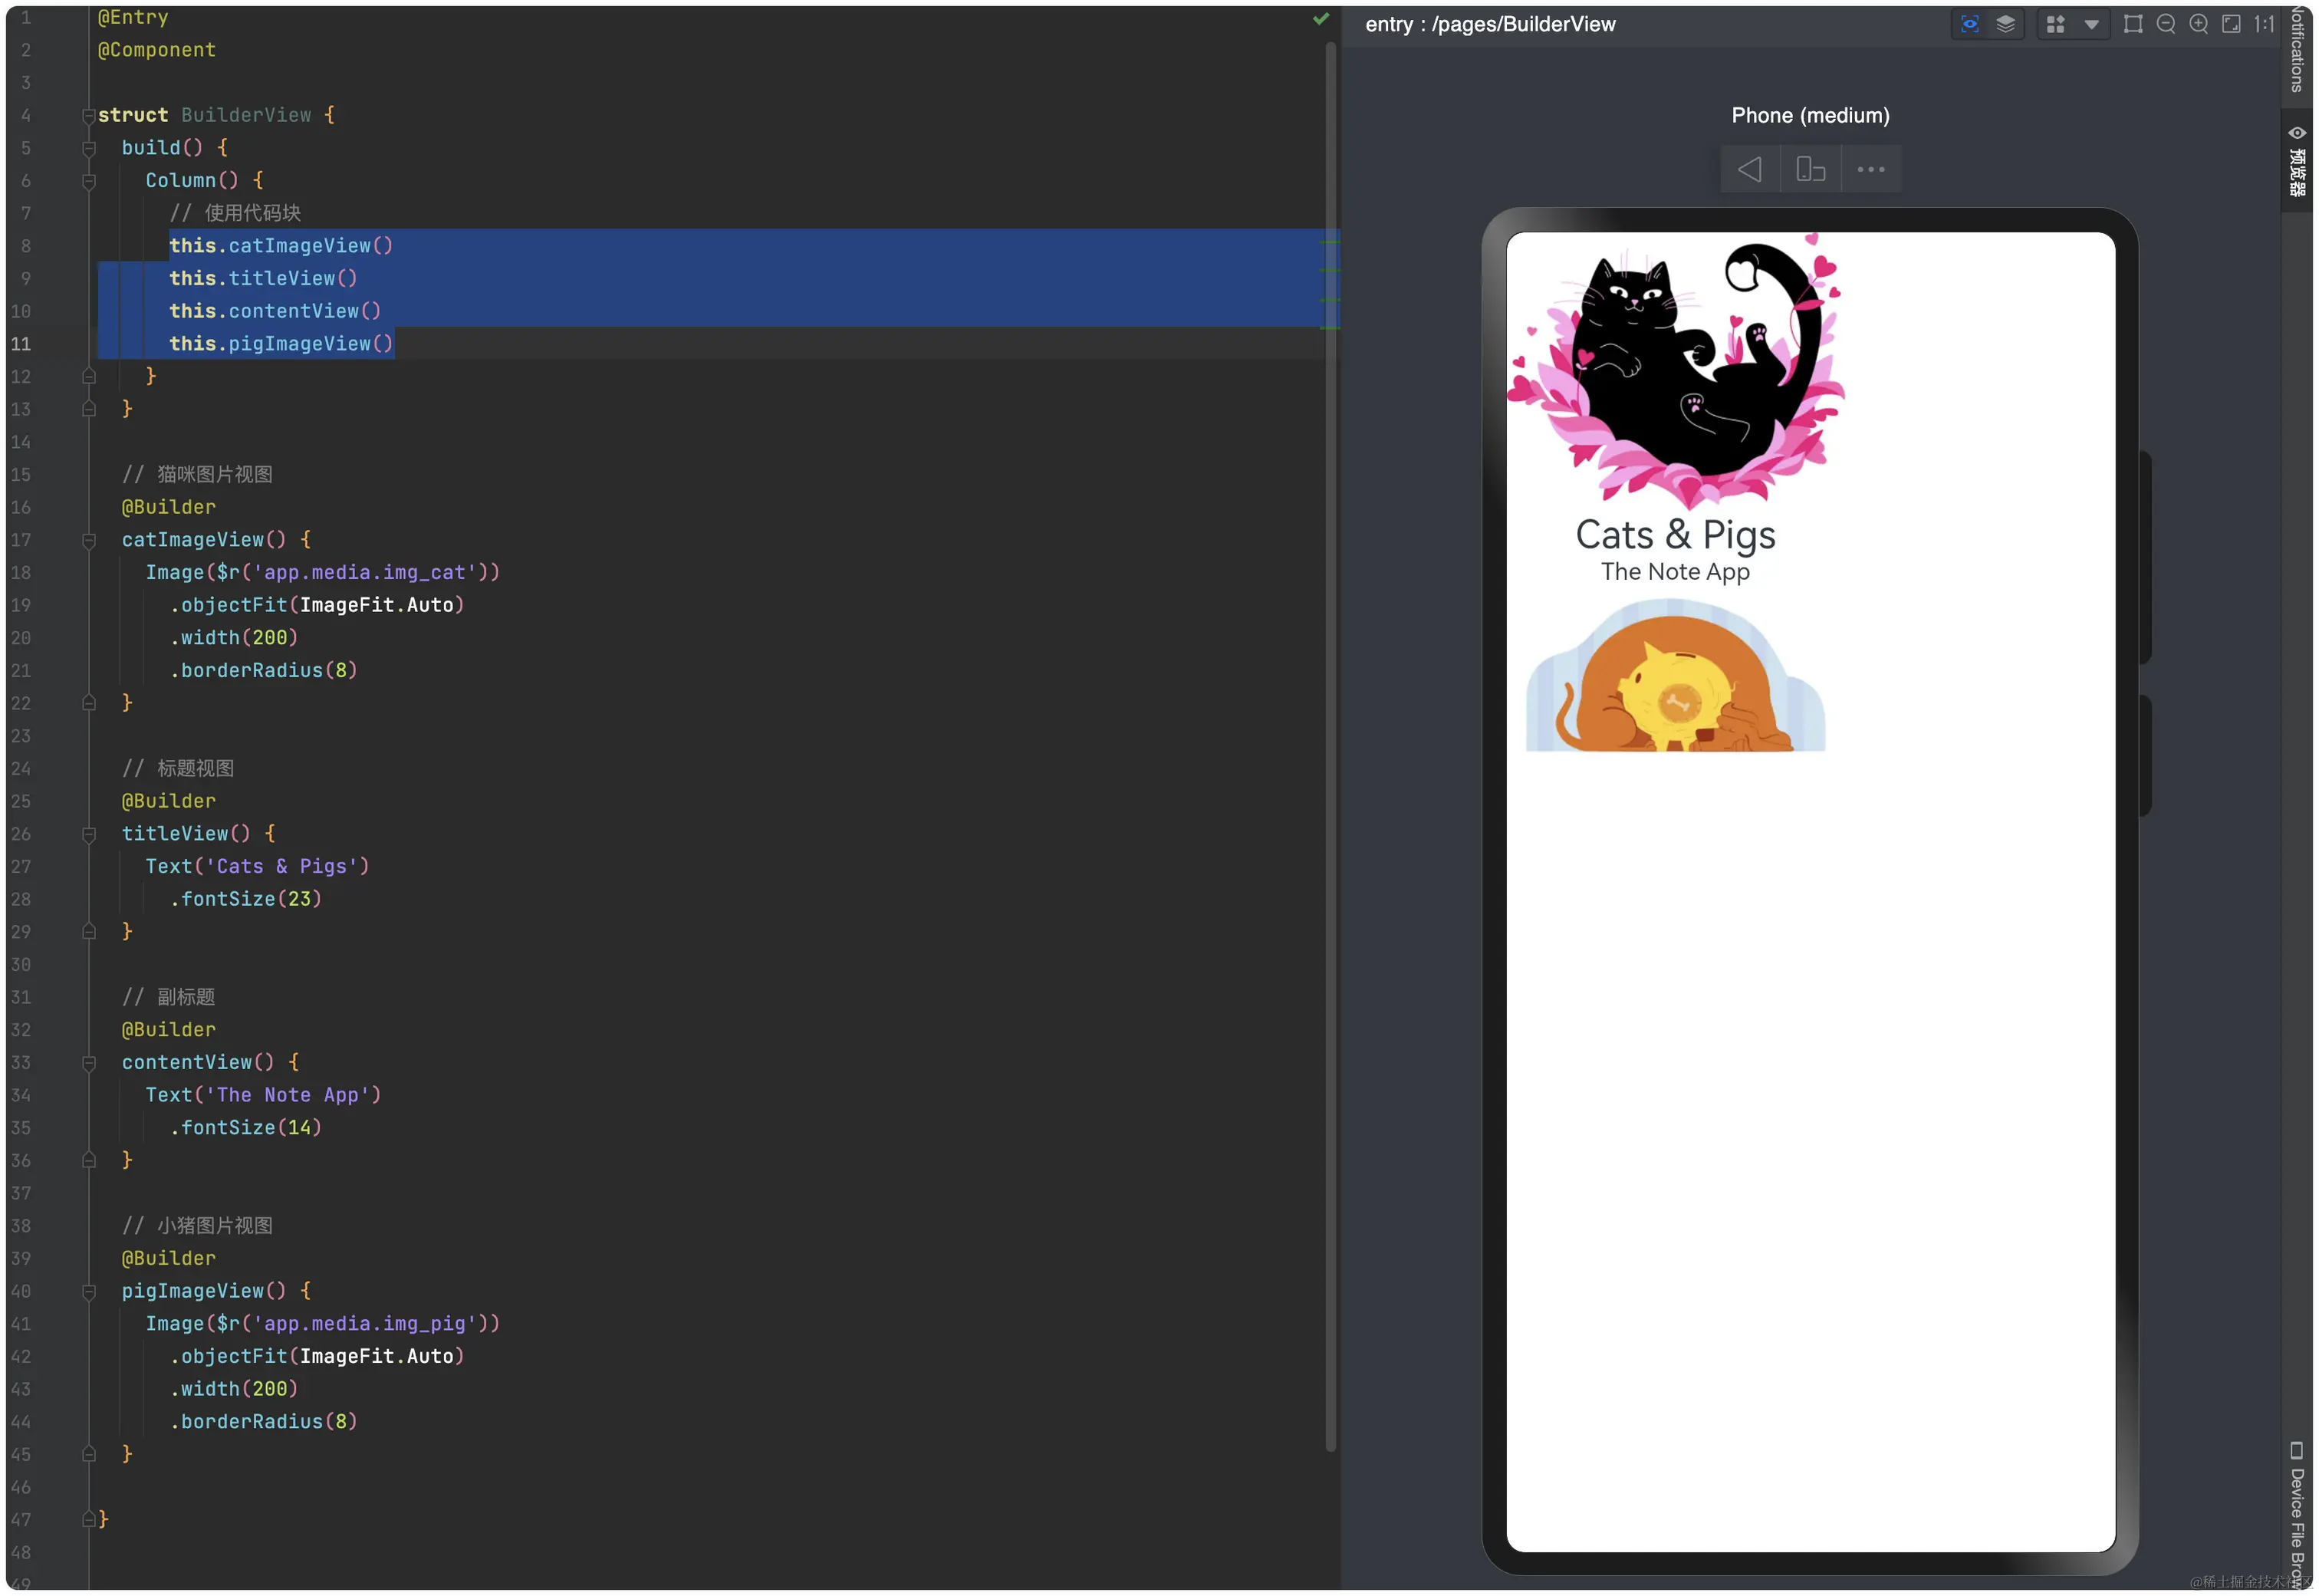The width and height of the screenshot is (2319, 1596).
Task: Open the 预览器 previewer side tab
Action: pyautogui.click(x=2298, y=161)
